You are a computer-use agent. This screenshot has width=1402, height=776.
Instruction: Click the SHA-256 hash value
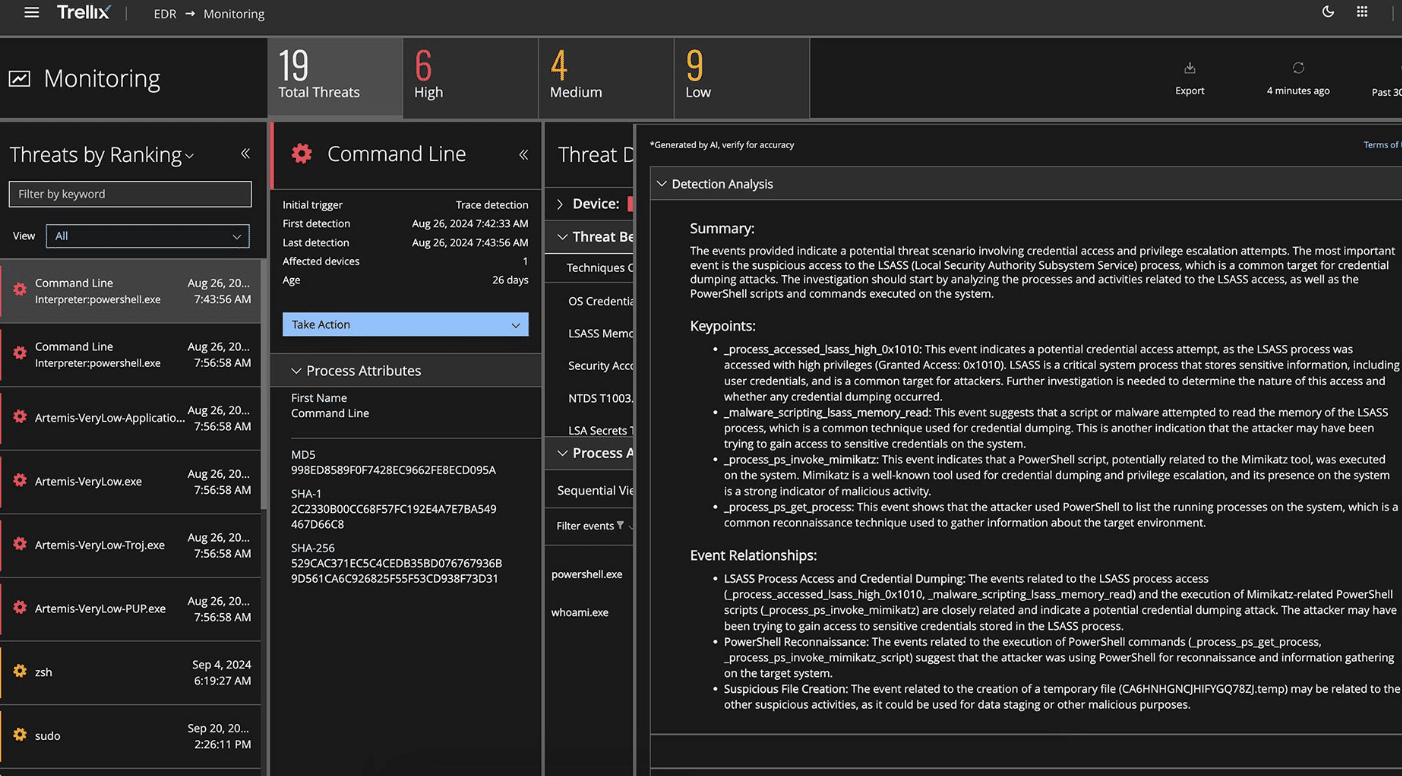pyautogui.click(x=397, y=571)
